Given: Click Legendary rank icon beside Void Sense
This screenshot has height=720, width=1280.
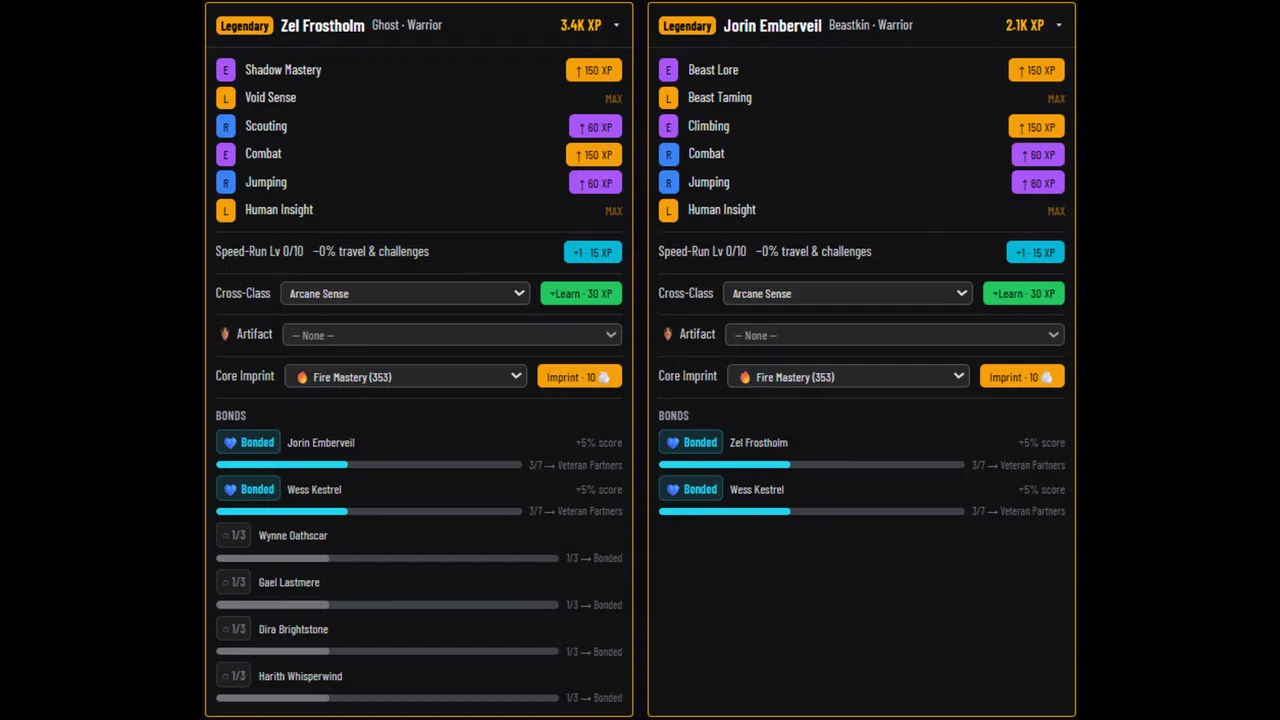Looking at the screenshot, I should coord(225,98).
